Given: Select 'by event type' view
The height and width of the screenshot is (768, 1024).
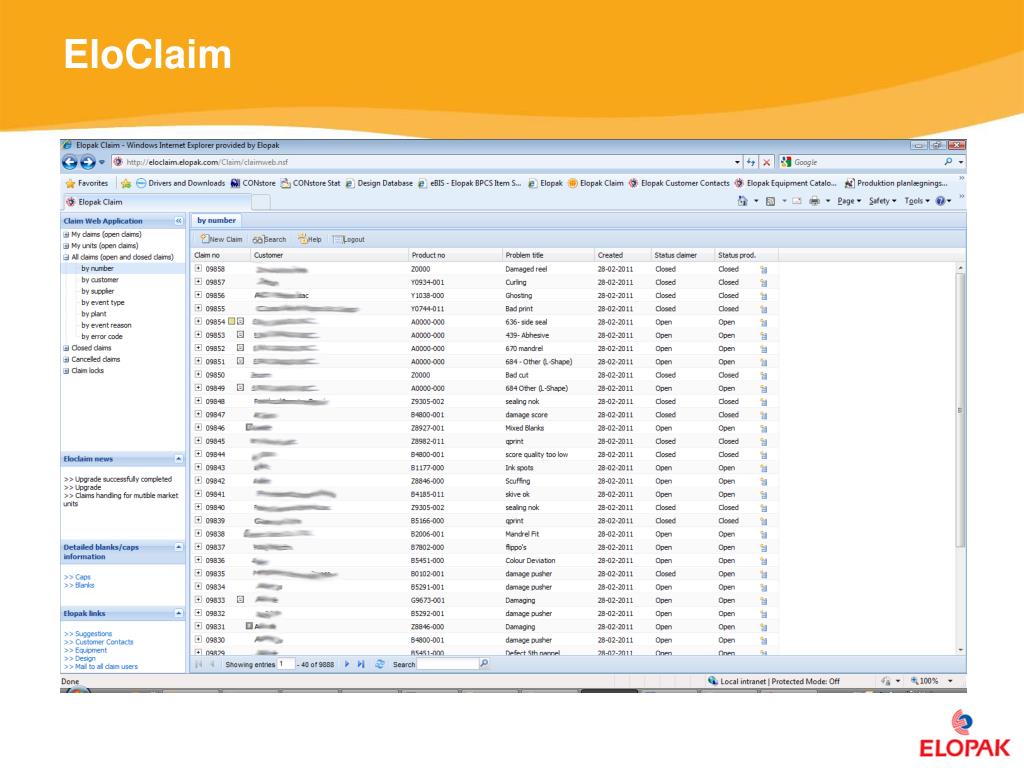Looking at the screenshot, I should (103, 302).
